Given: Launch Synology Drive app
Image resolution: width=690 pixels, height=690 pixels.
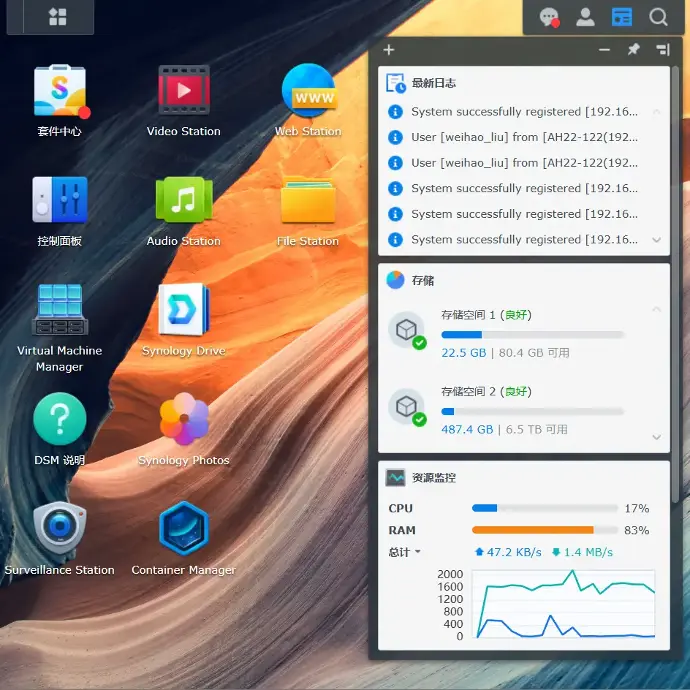Looking at the screenshot, I should 184,311.
